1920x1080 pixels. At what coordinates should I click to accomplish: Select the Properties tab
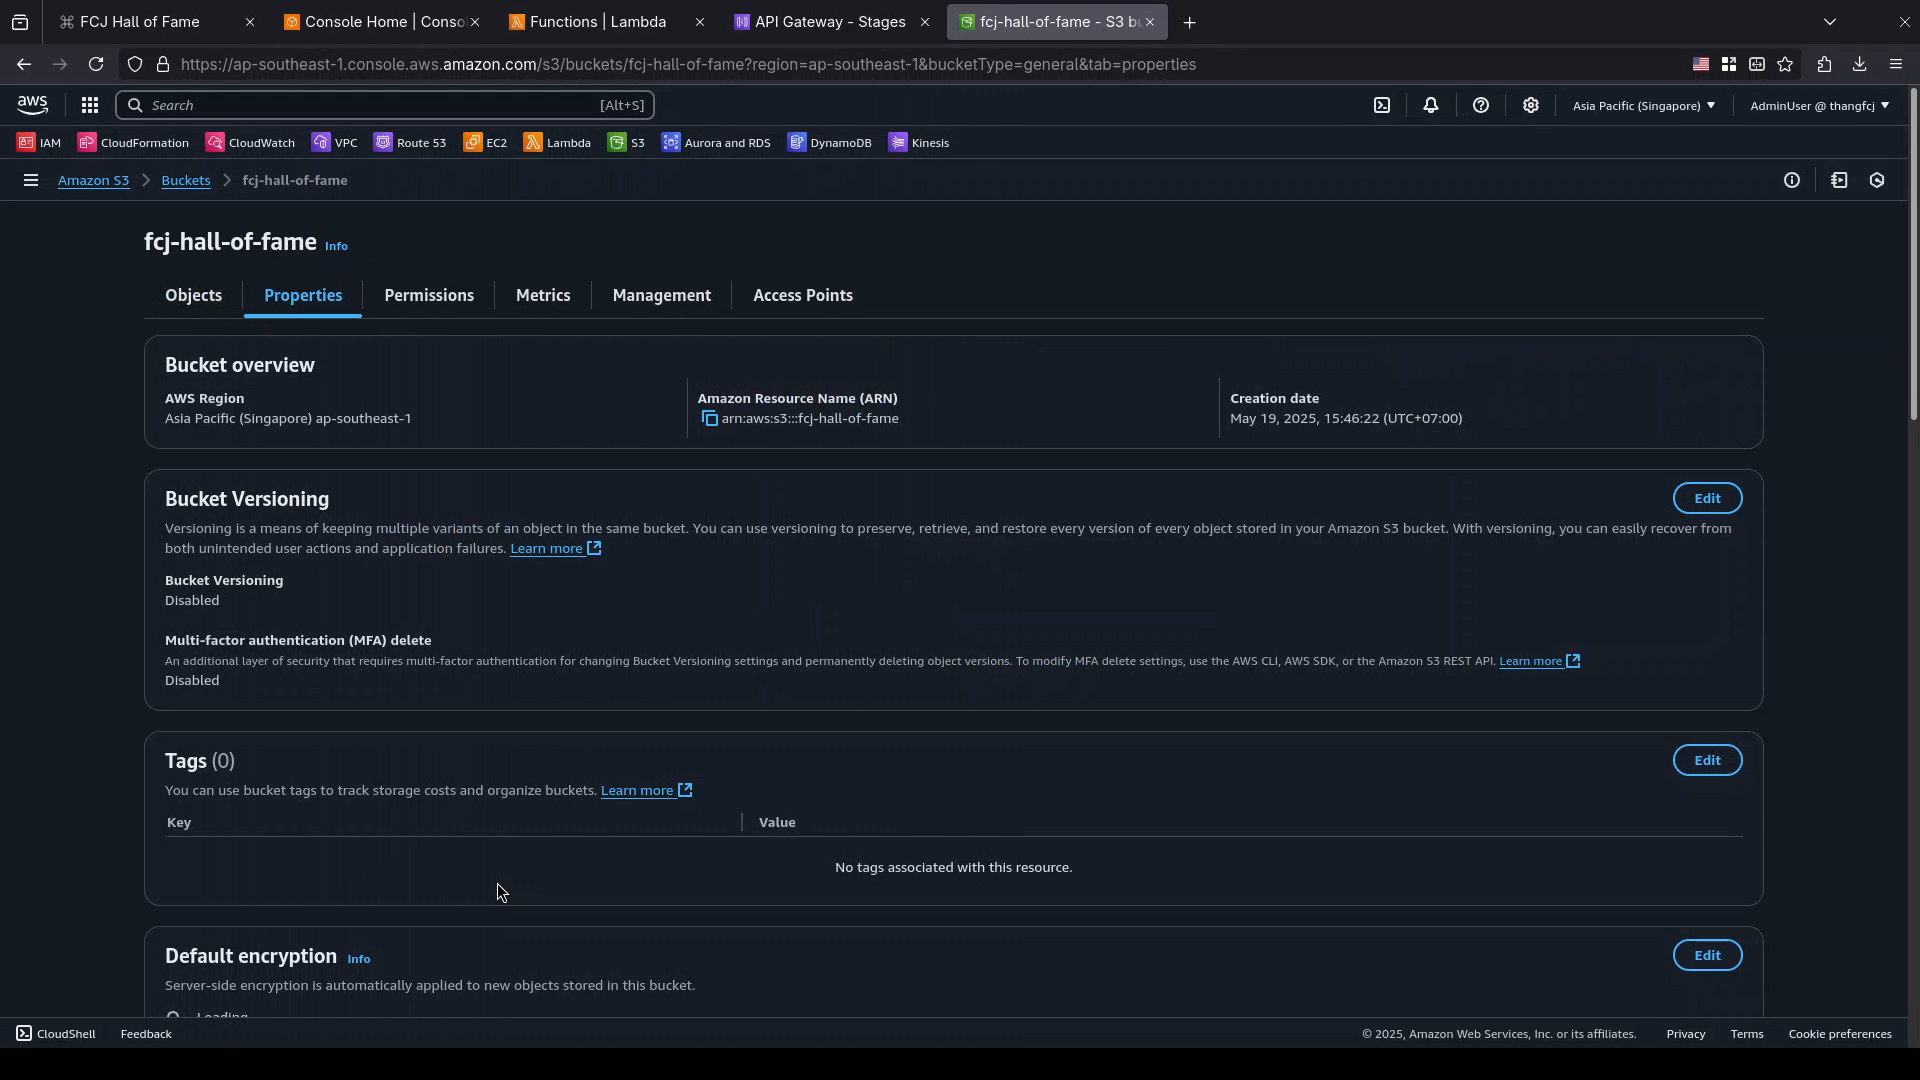coord(303,296)
